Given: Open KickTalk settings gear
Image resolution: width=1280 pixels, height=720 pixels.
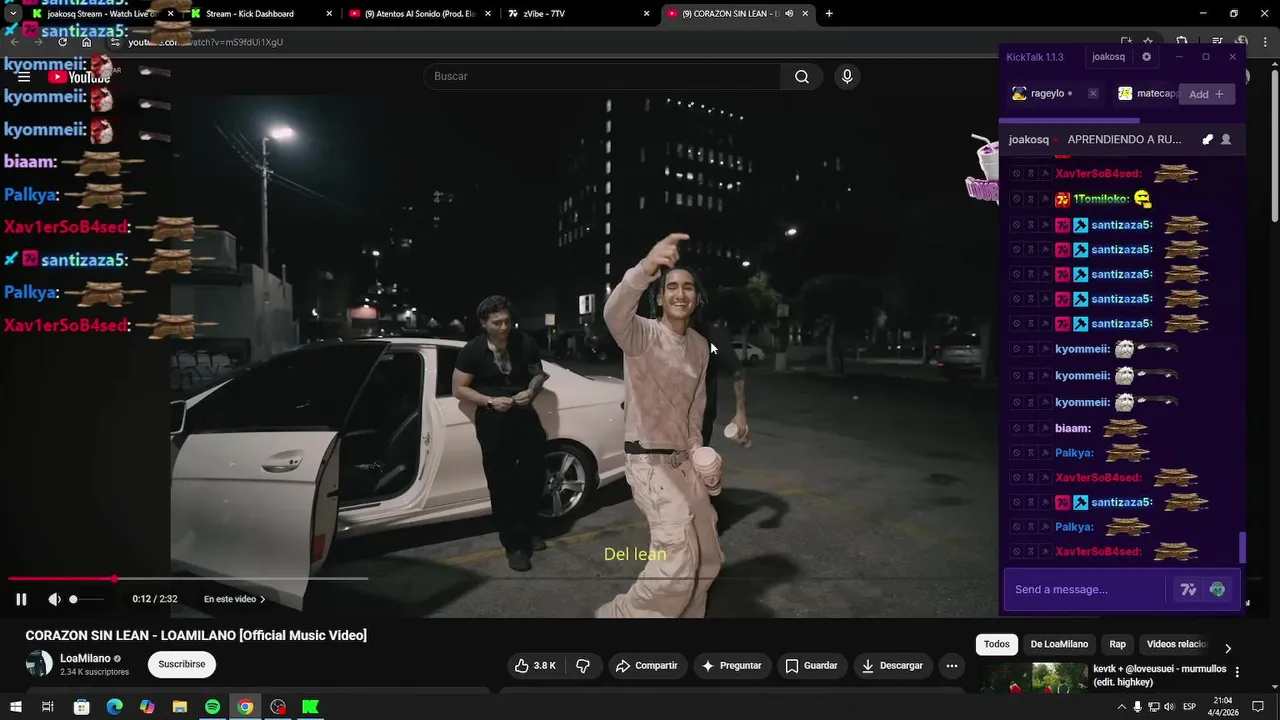Looking at the screenshot, I should coord(1146,57).
